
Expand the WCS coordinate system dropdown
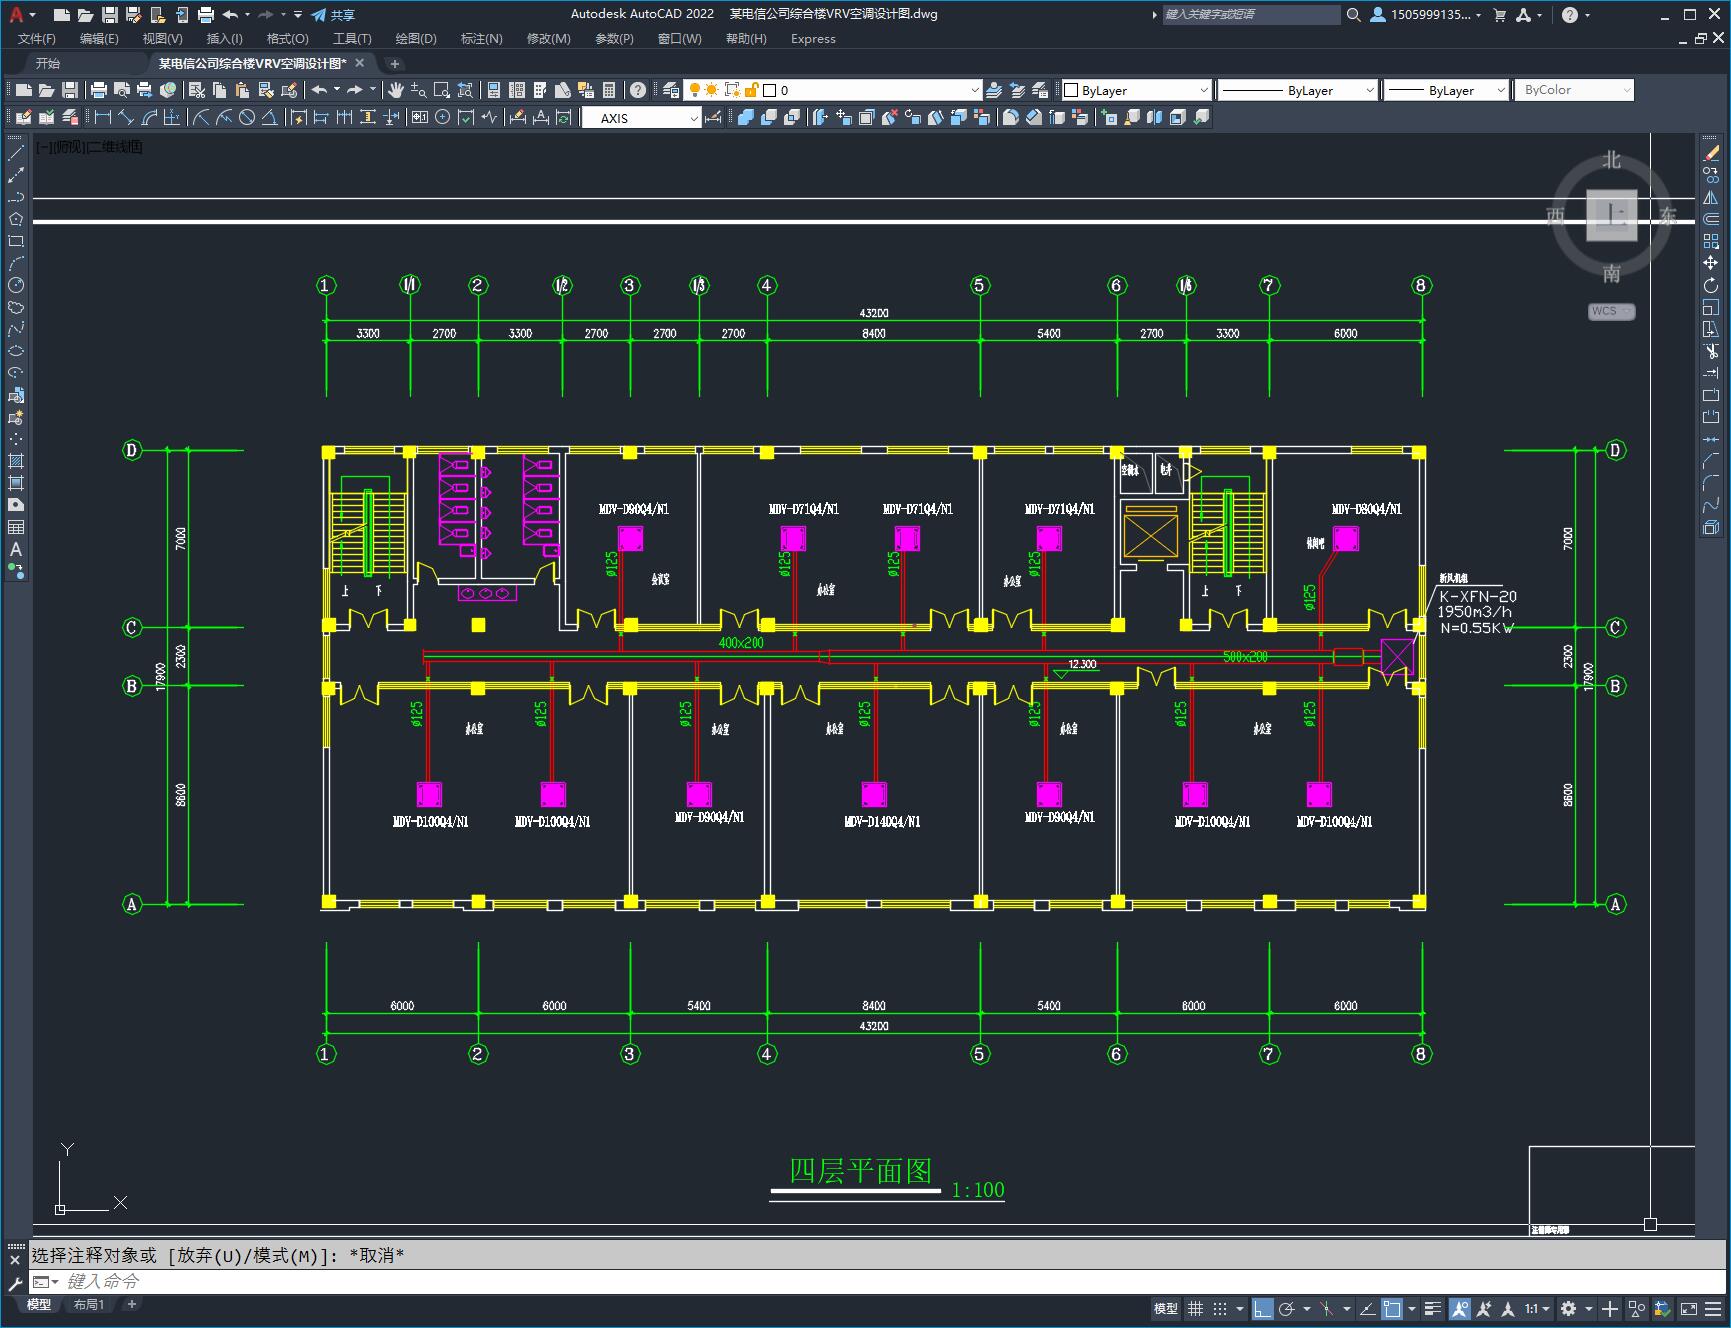1611,311
